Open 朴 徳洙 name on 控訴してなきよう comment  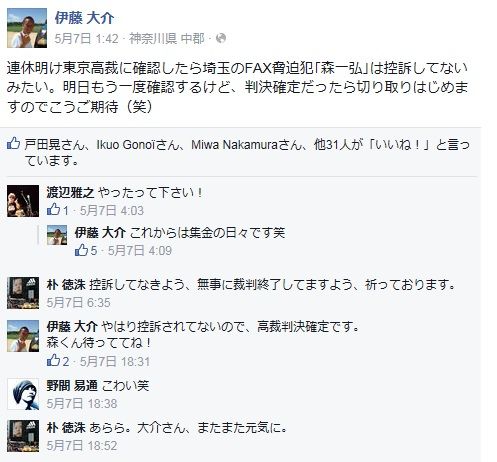point(66,284)
